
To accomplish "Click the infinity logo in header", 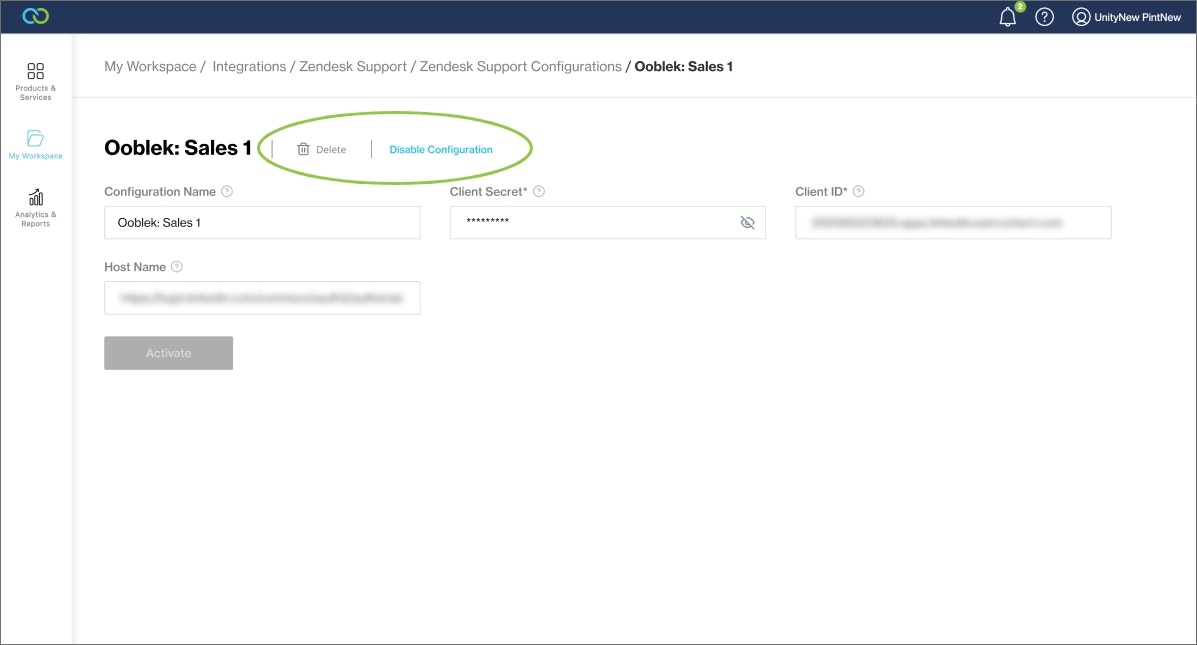I will click(x=35, y=16).
